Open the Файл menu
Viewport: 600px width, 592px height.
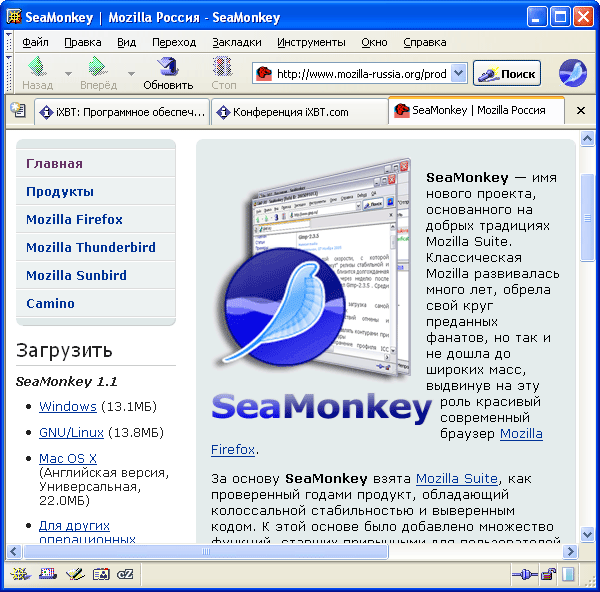point(35,42)
